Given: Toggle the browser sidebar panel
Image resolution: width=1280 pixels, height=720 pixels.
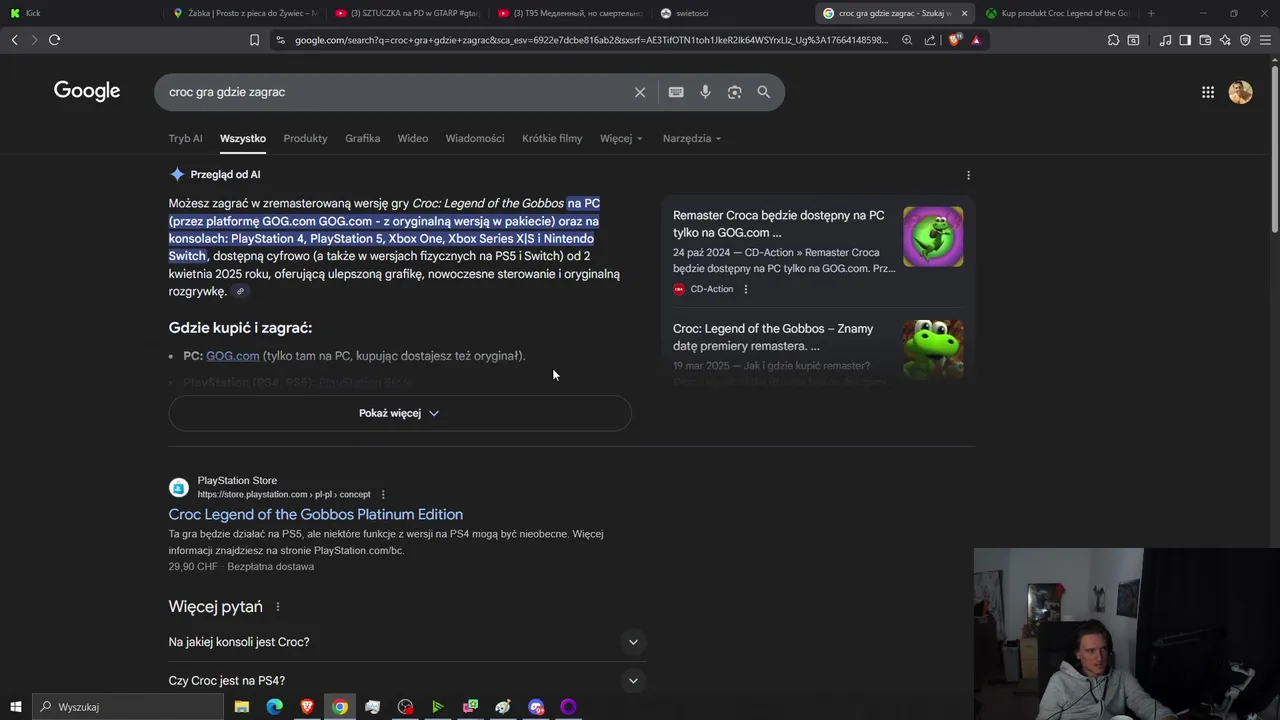Looking at the screenshot, I should pyautogui.click(x=1185, y=40).
